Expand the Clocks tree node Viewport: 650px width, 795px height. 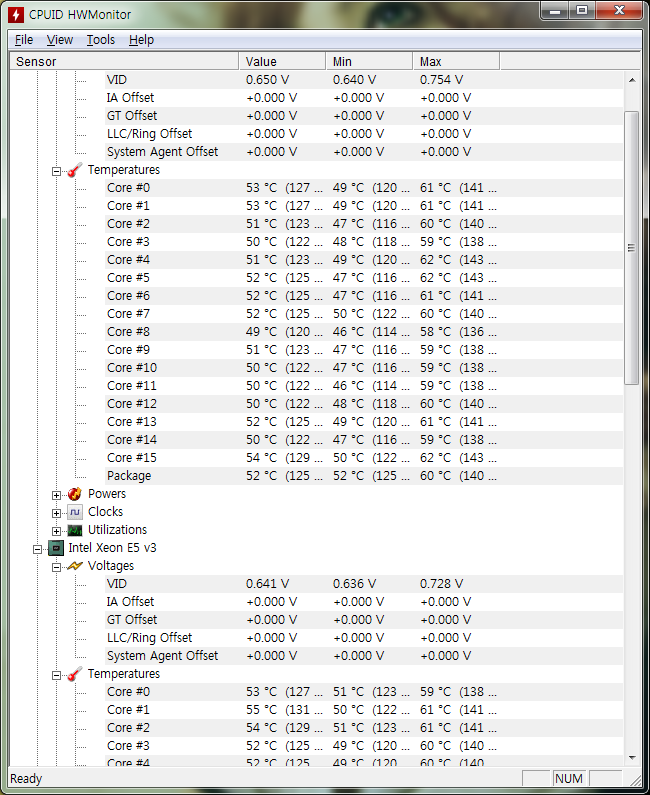click(x=56, y=514)
